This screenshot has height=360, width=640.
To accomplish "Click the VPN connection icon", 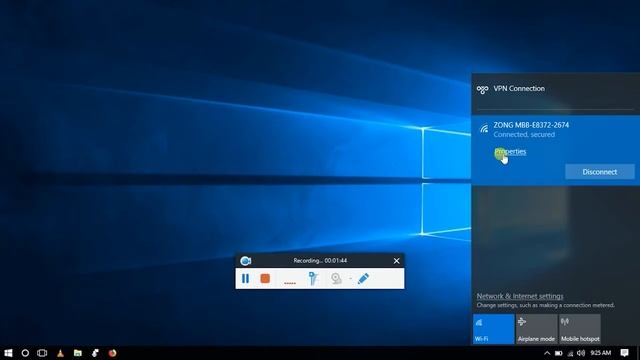I will (482, 89).
